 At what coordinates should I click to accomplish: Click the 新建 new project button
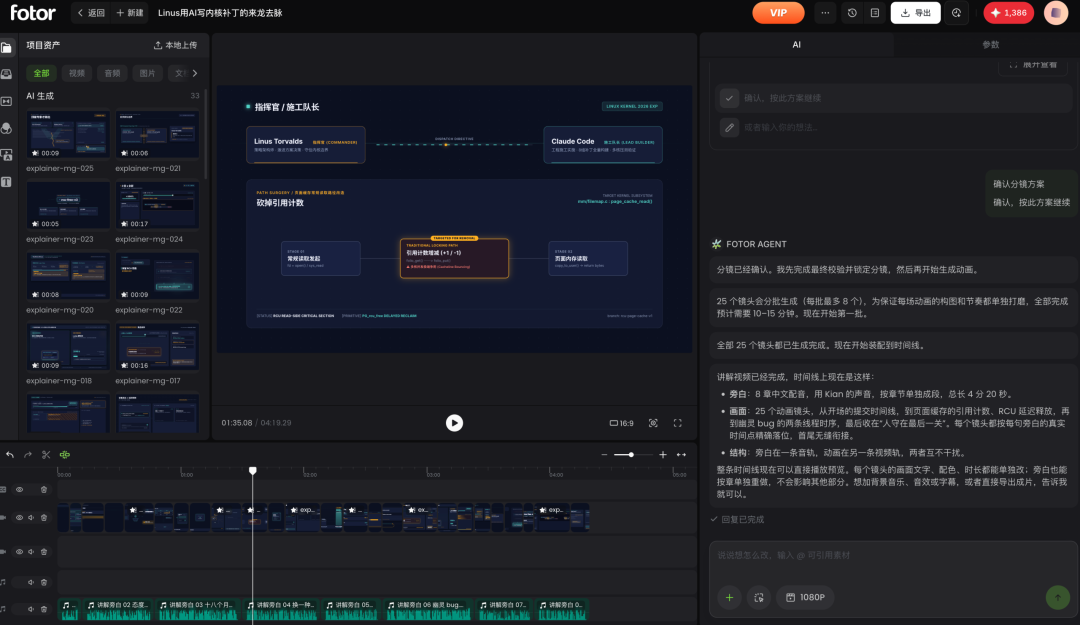(x=129, y=13)
